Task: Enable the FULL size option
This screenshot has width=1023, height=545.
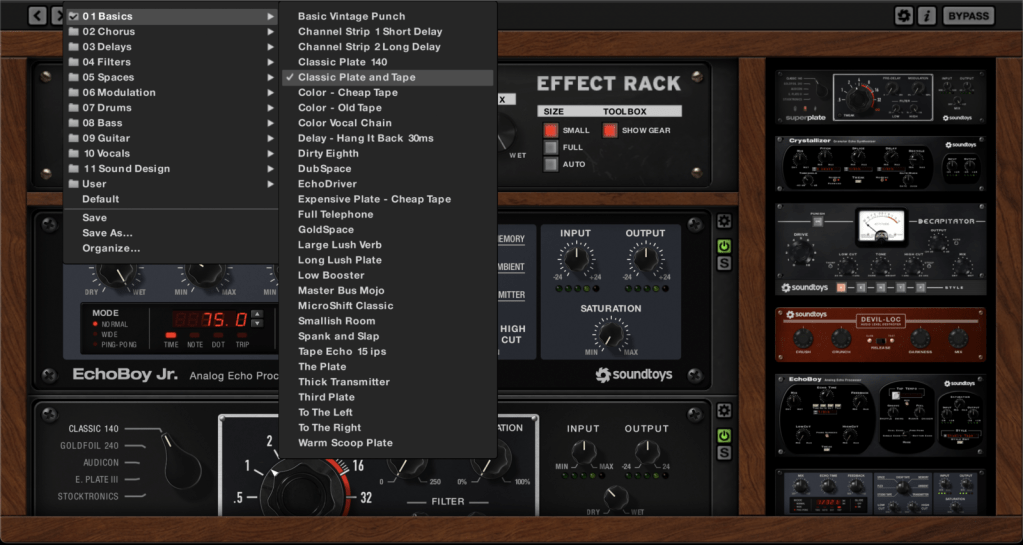Action: 550,147
